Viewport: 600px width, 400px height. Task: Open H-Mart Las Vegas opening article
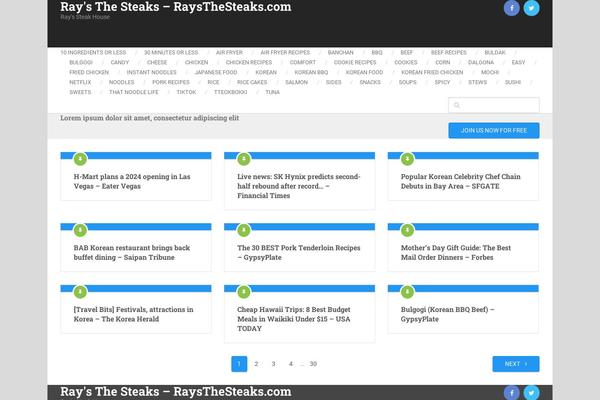tap(132, 181)
